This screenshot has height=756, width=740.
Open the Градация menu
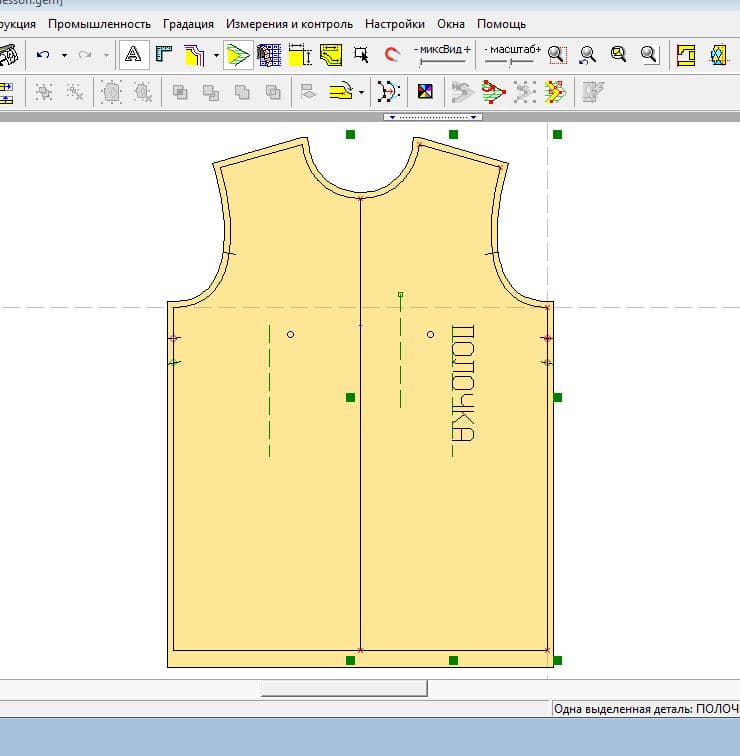188,24
